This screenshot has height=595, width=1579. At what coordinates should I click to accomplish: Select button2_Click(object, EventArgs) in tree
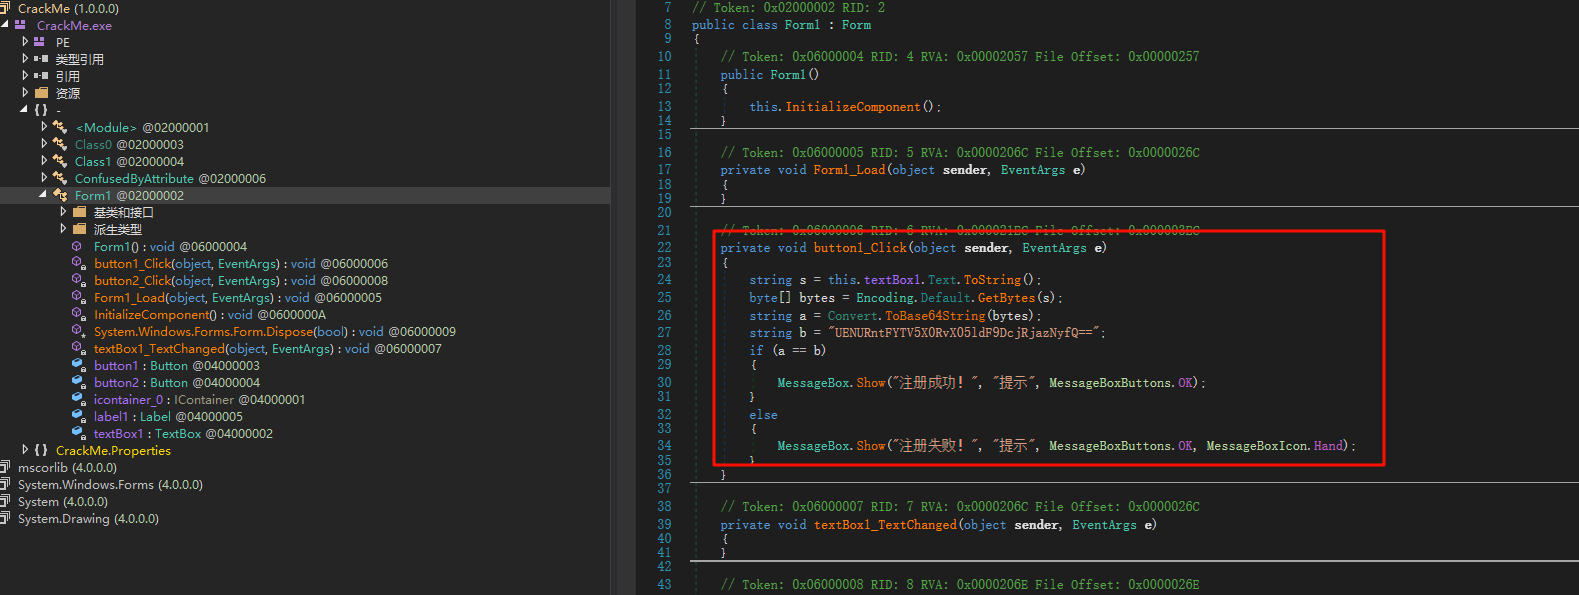[241, 280]
